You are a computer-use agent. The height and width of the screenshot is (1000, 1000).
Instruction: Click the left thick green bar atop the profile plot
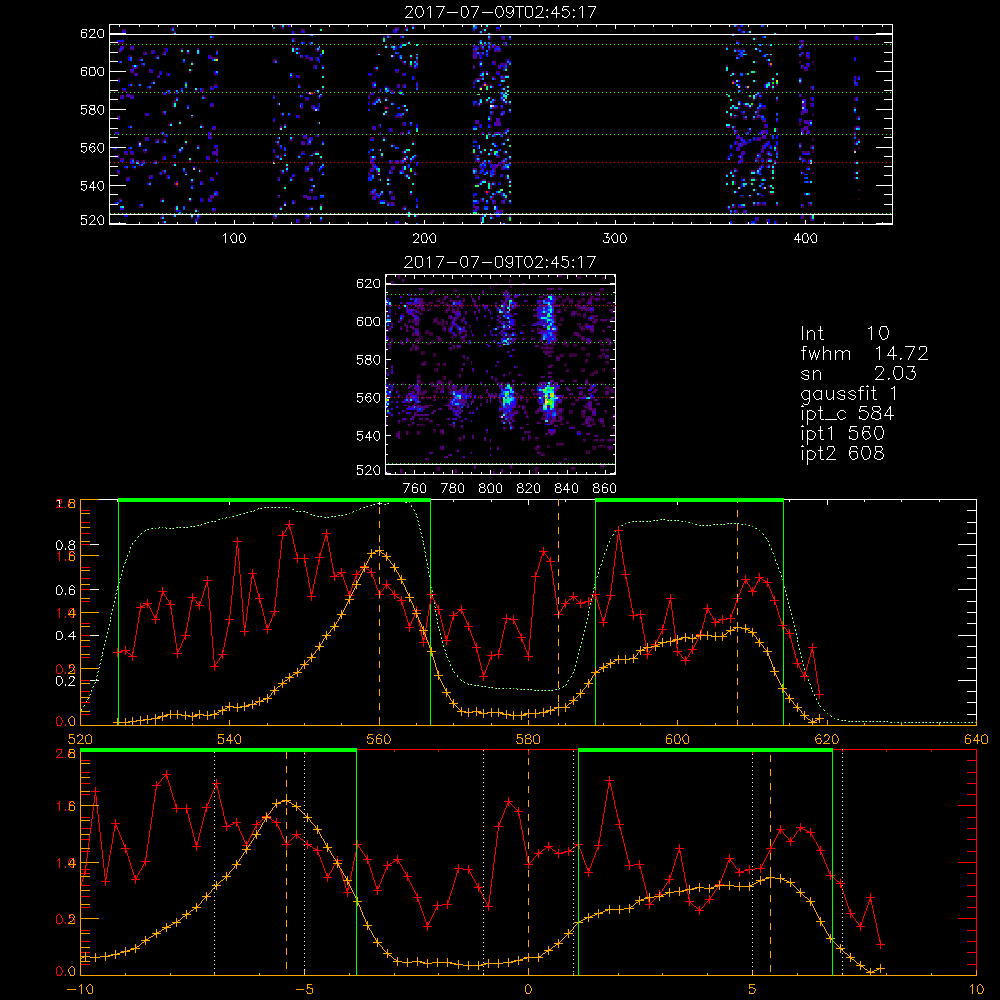point(274,500)
